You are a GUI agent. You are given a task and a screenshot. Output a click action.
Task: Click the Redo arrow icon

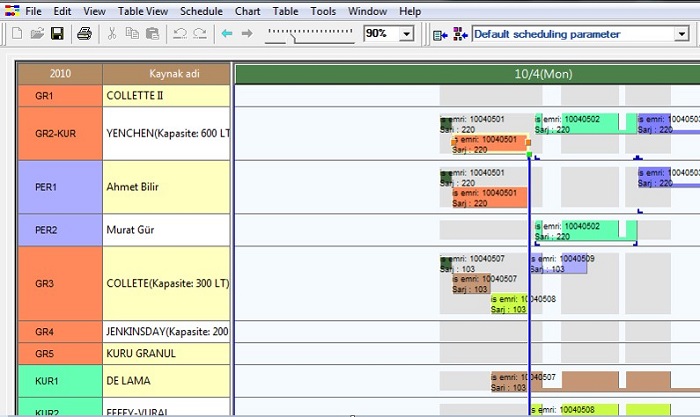(x=200, y=33)
